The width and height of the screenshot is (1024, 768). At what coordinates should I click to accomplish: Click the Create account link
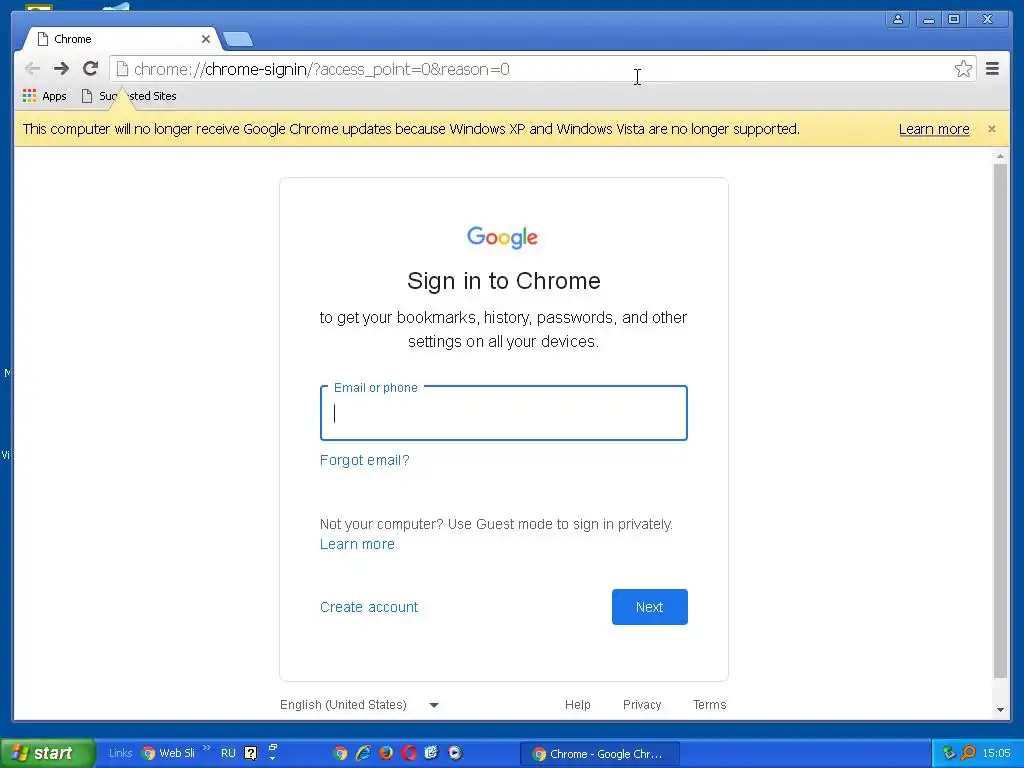tap(369, 607)
